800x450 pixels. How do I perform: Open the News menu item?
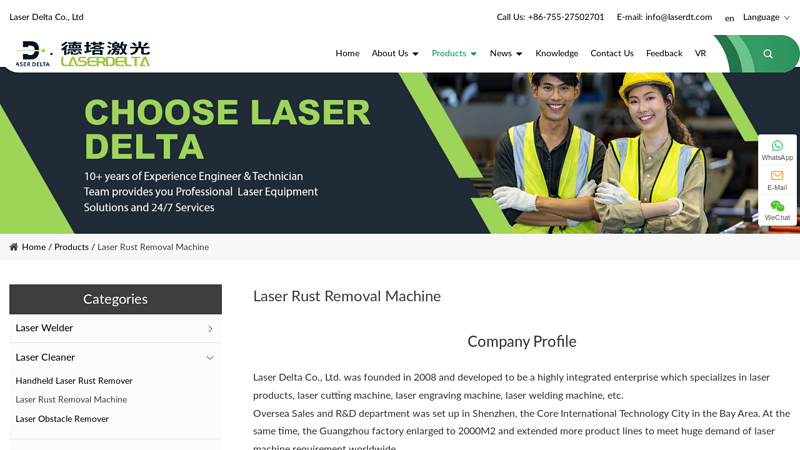point(501,54)
